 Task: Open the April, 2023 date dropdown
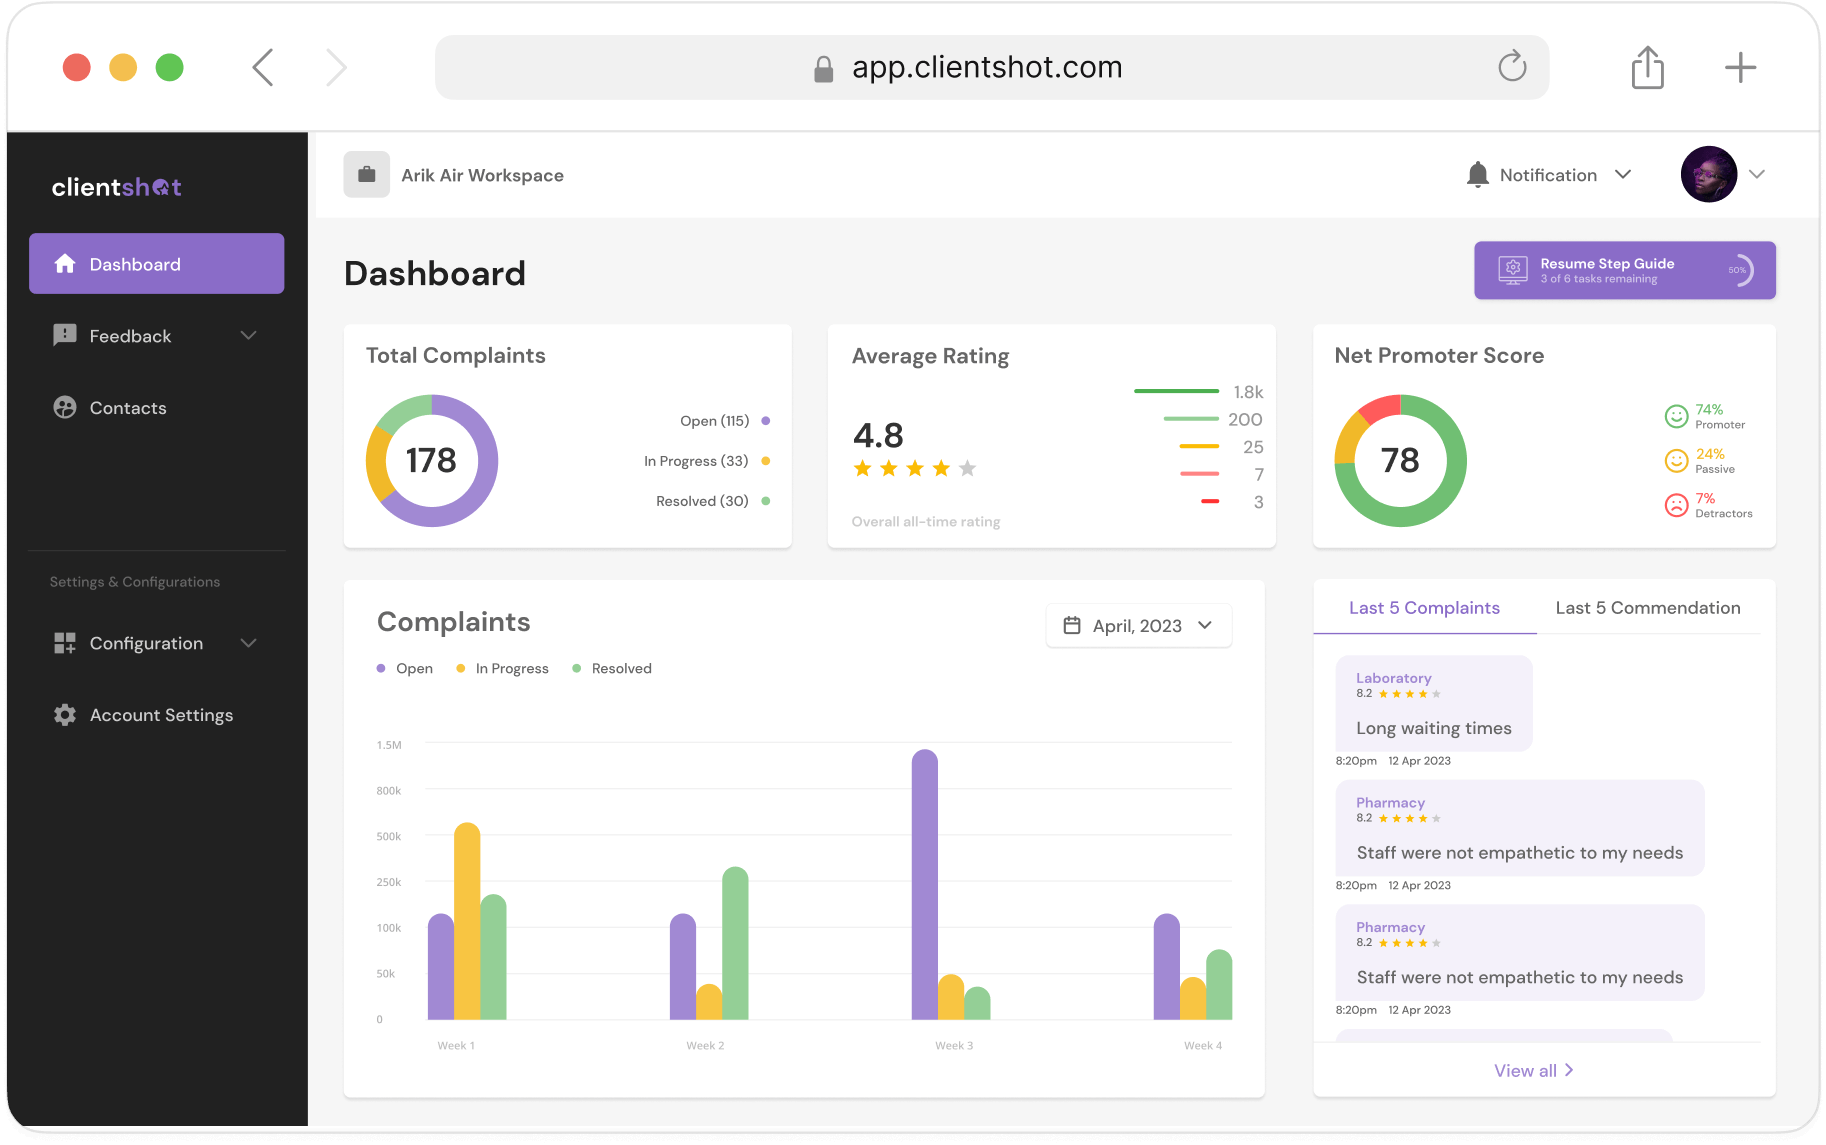pyautogui.click(x=1138, y=626)
